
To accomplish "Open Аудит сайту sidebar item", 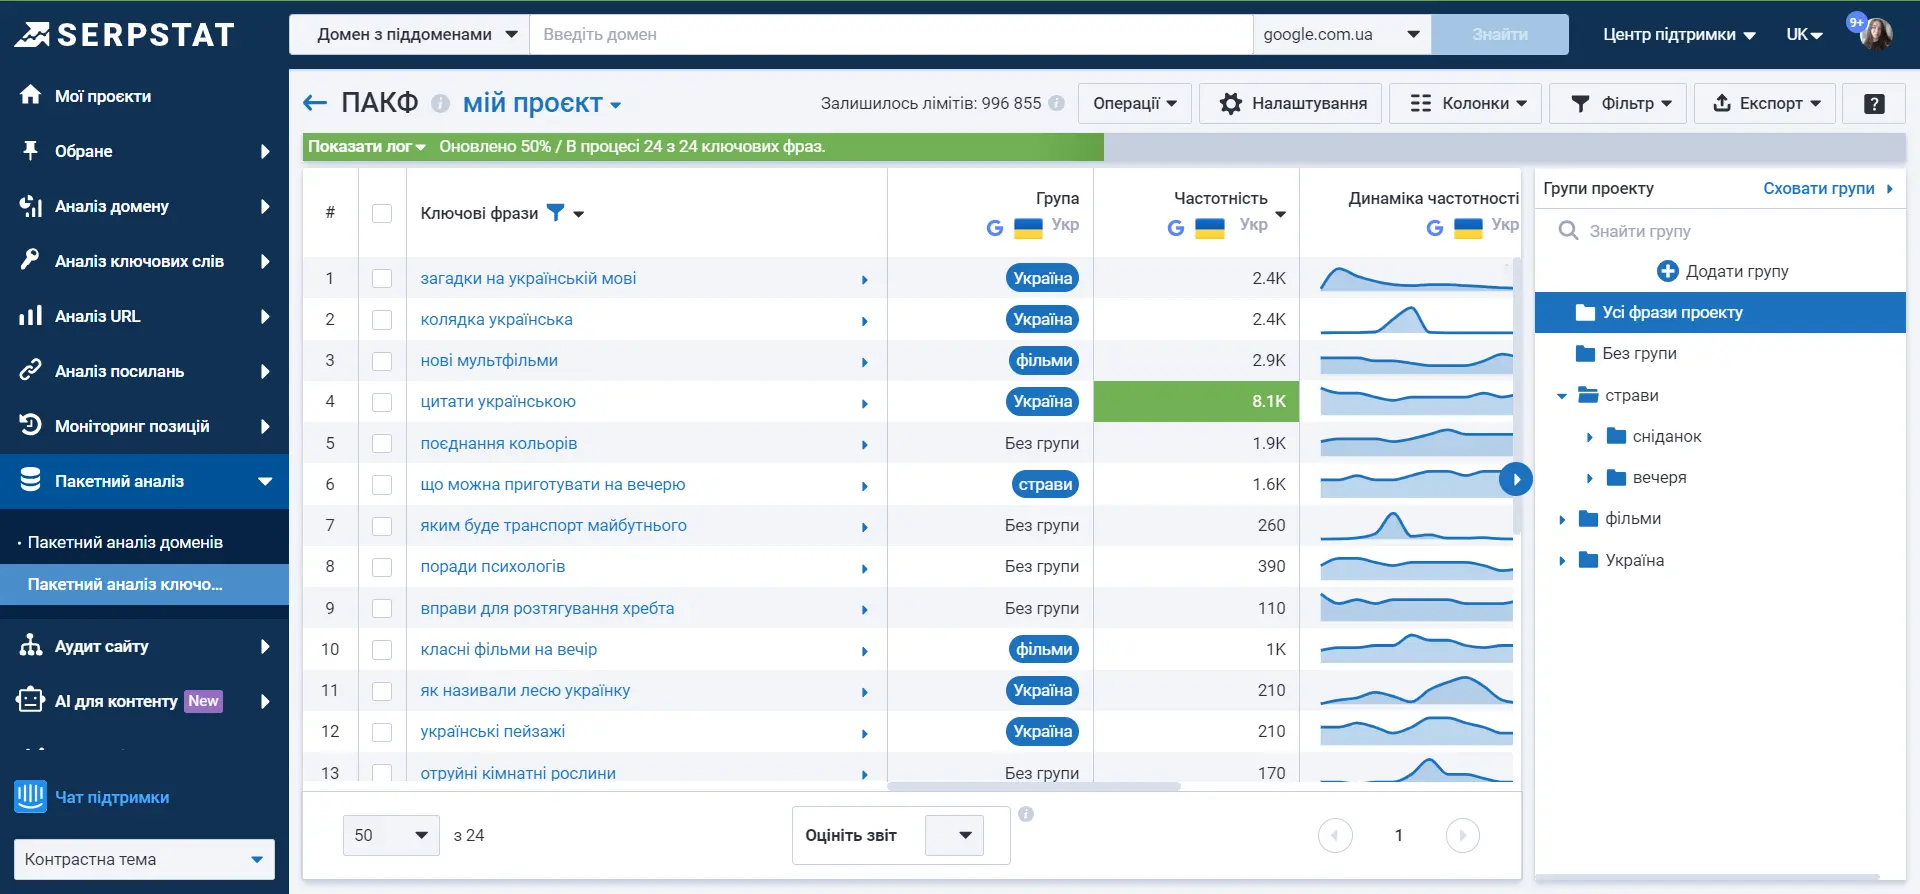I will 144,646.
